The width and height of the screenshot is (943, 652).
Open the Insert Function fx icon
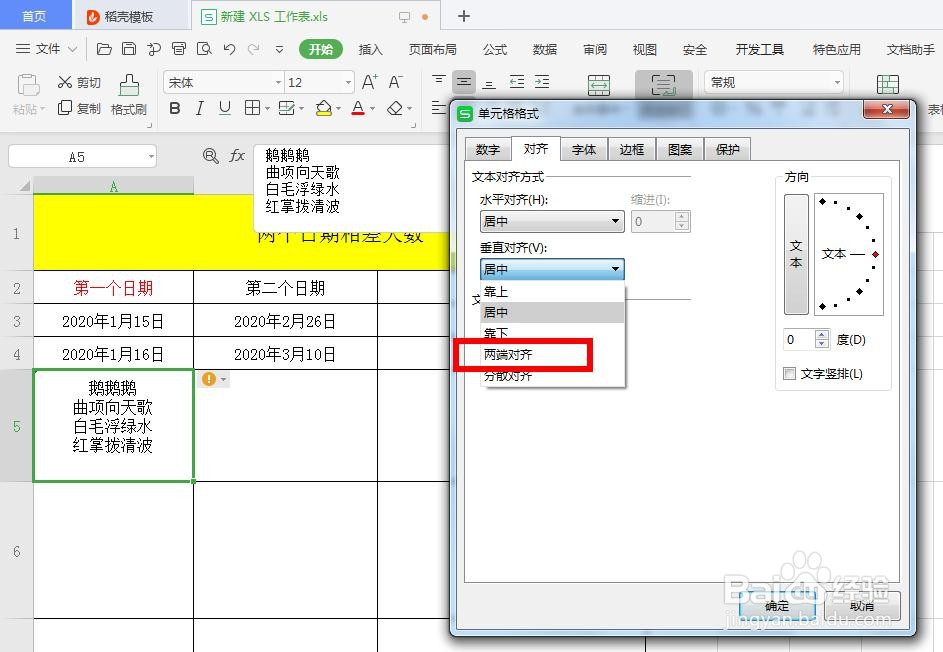pyautogui.click(x=237, y=156)
